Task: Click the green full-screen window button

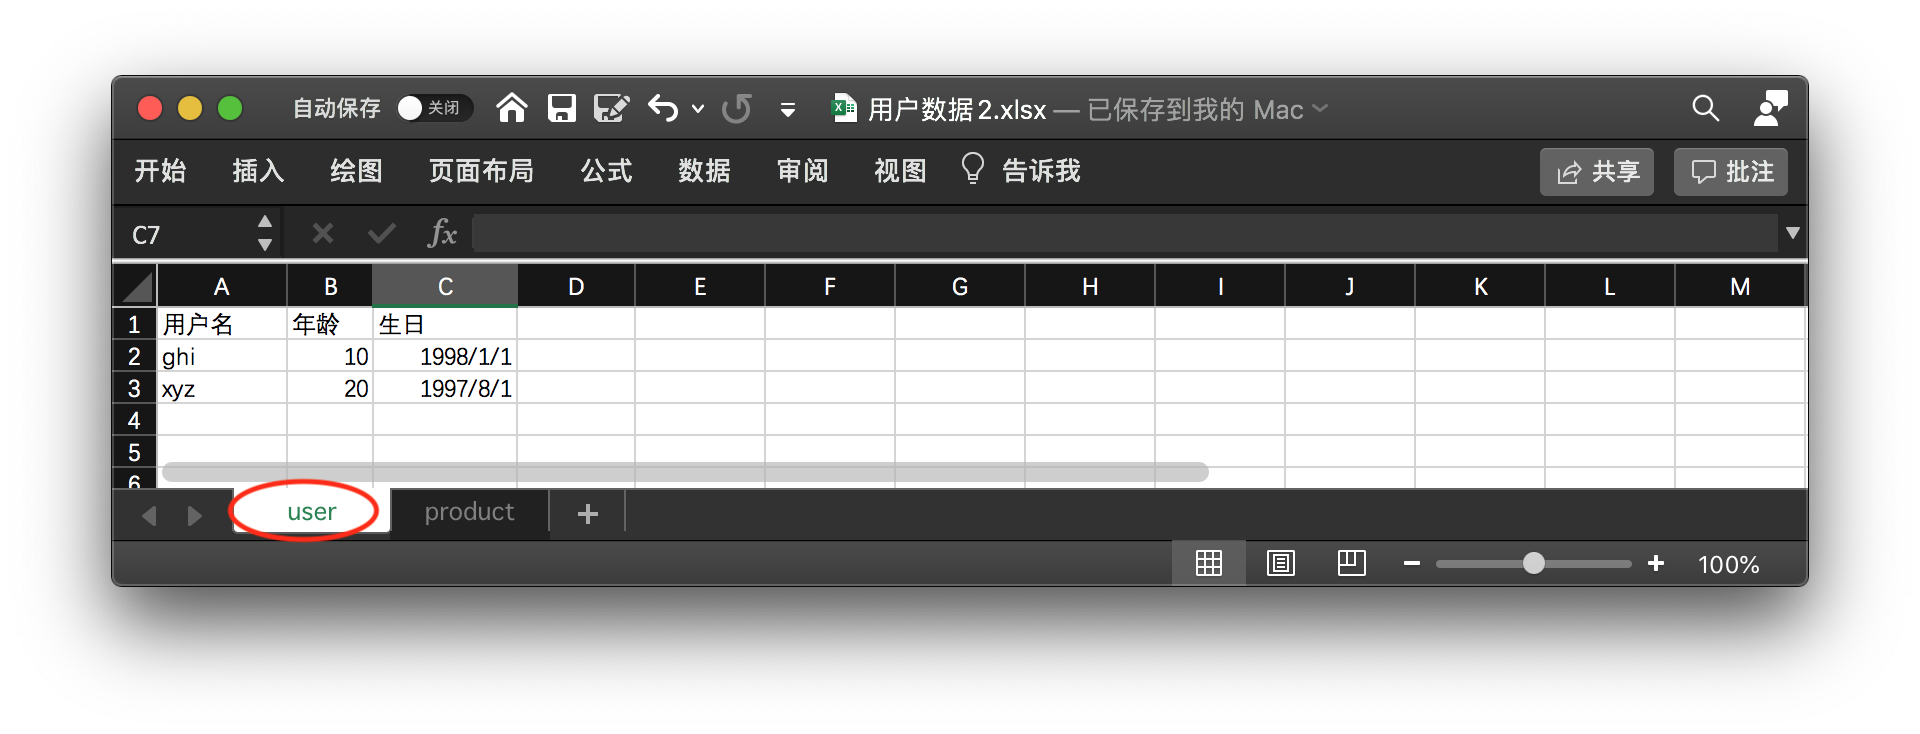Action: pos(230,108)
